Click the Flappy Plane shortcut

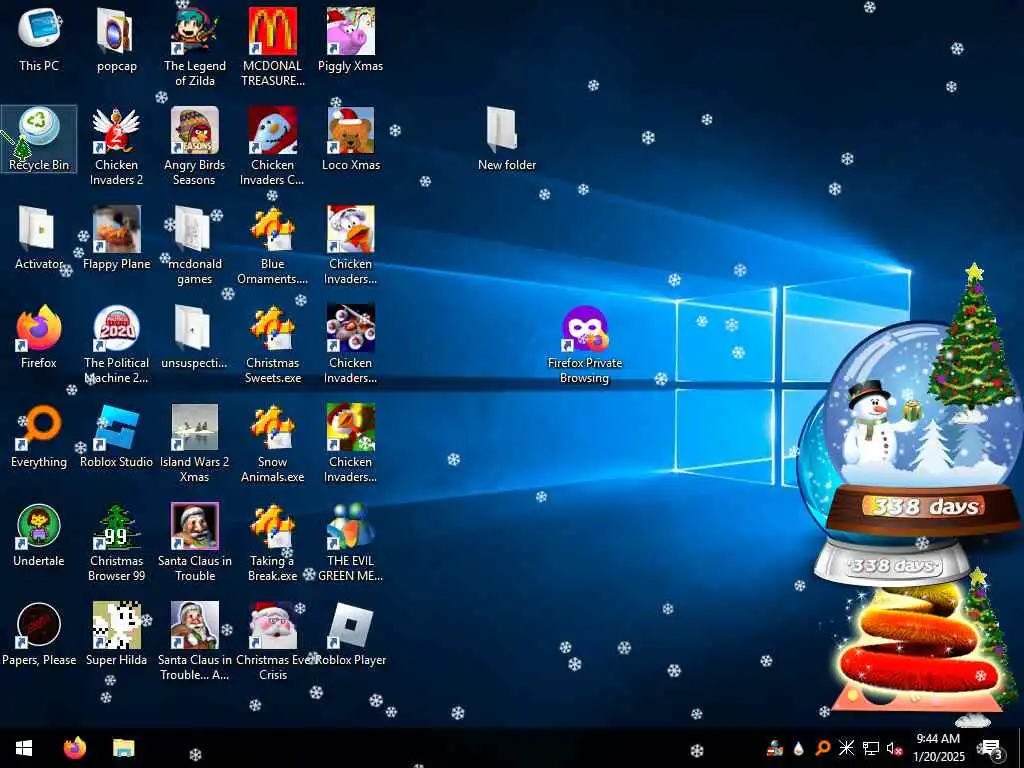(x=116, y=238)
